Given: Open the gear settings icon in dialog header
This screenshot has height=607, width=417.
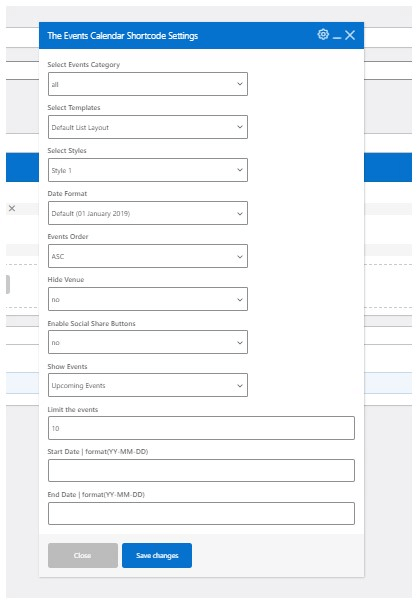Looking at the screenshot, I should tap(323, 34).
